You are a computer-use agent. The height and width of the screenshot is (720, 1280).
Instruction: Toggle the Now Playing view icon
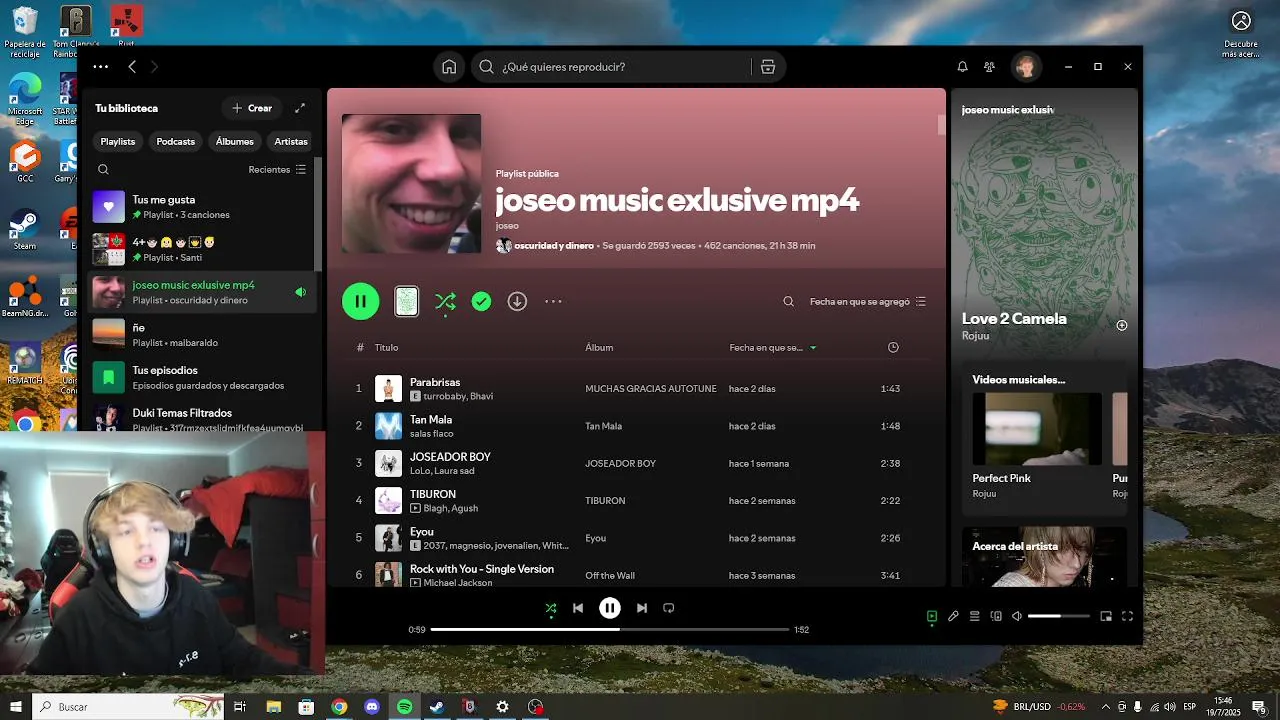pos(932,617)
